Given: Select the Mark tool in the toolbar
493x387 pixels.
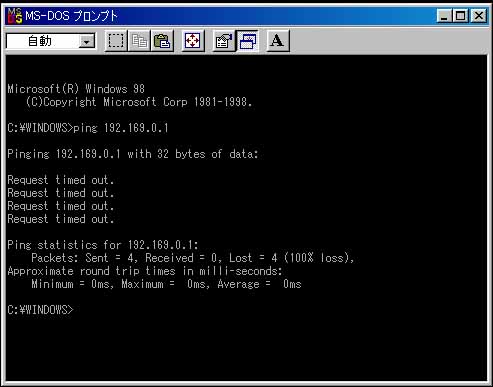Looking at the screenshot, I should click(x=116, y=41).
